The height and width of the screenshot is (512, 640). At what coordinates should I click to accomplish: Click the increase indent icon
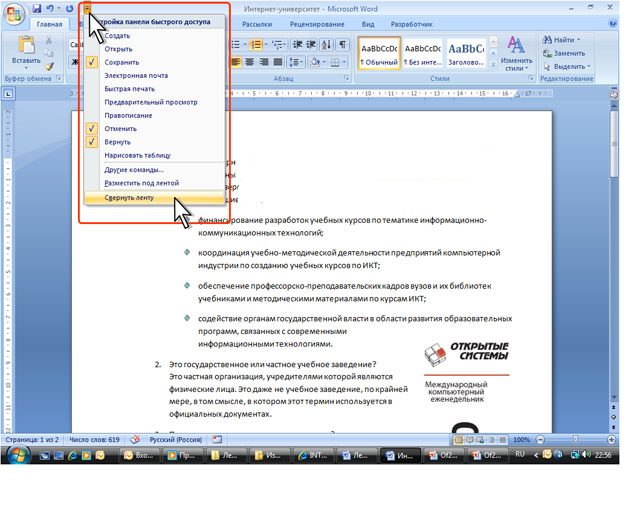[x=312, y=44]
